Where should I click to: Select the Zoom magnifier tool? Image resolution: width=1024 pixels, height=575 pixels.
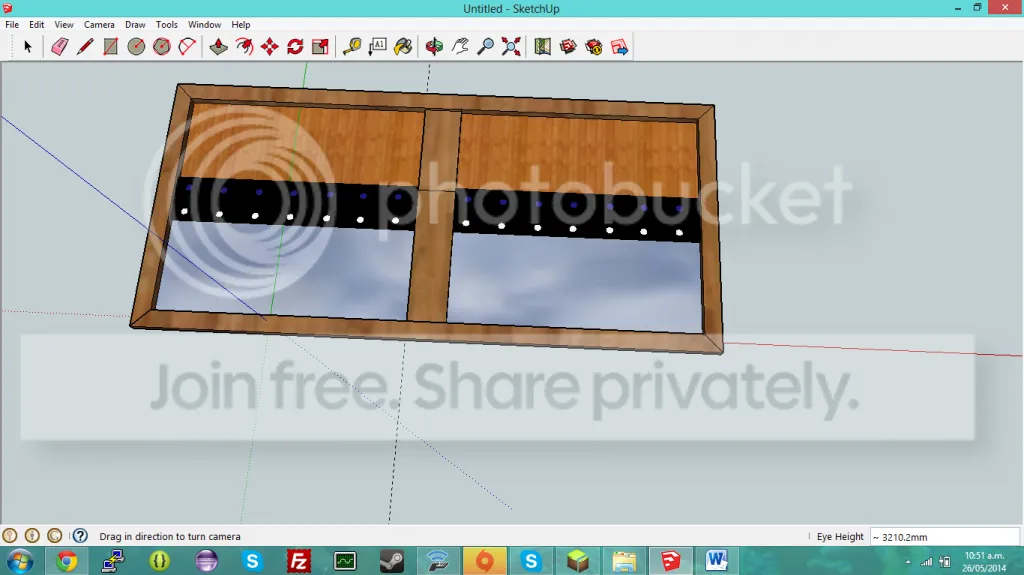point(485,46)
